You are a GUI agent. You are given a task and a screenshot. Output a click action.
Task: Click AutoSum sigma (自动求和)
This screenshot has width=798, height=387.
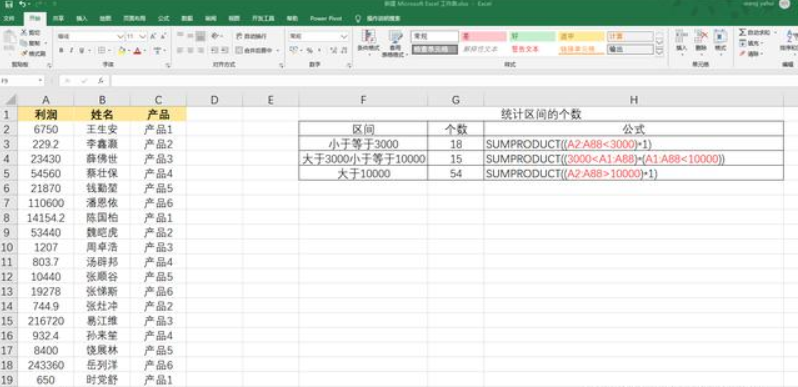coord(755,33)
